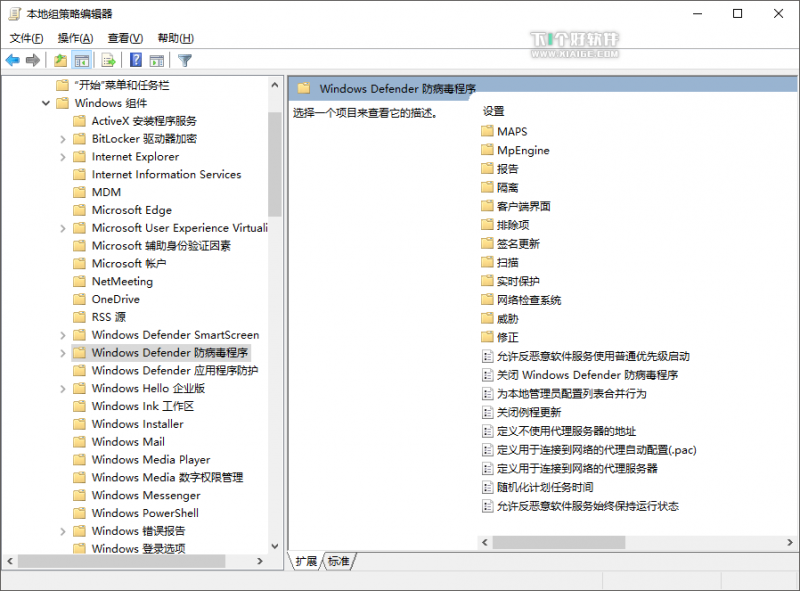The image size is (800, 591).
Task: Open Help via blue question mark icon
Action: pos(136,60)
